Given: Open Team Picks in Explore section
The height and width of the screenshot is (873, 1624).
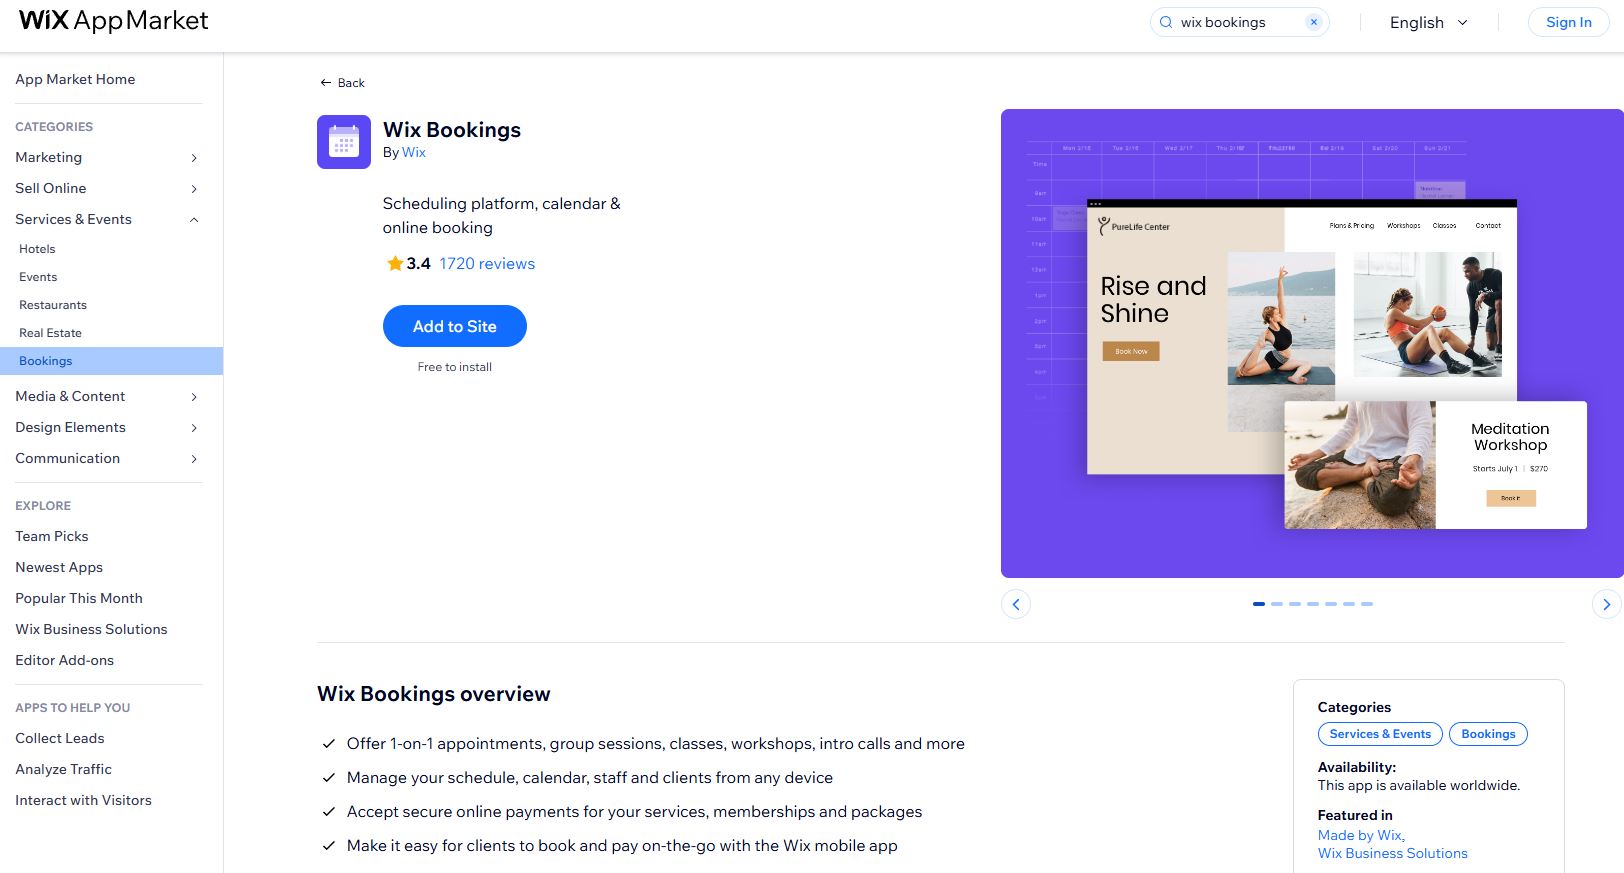Looking at the screenshot, I should (52, 536).
